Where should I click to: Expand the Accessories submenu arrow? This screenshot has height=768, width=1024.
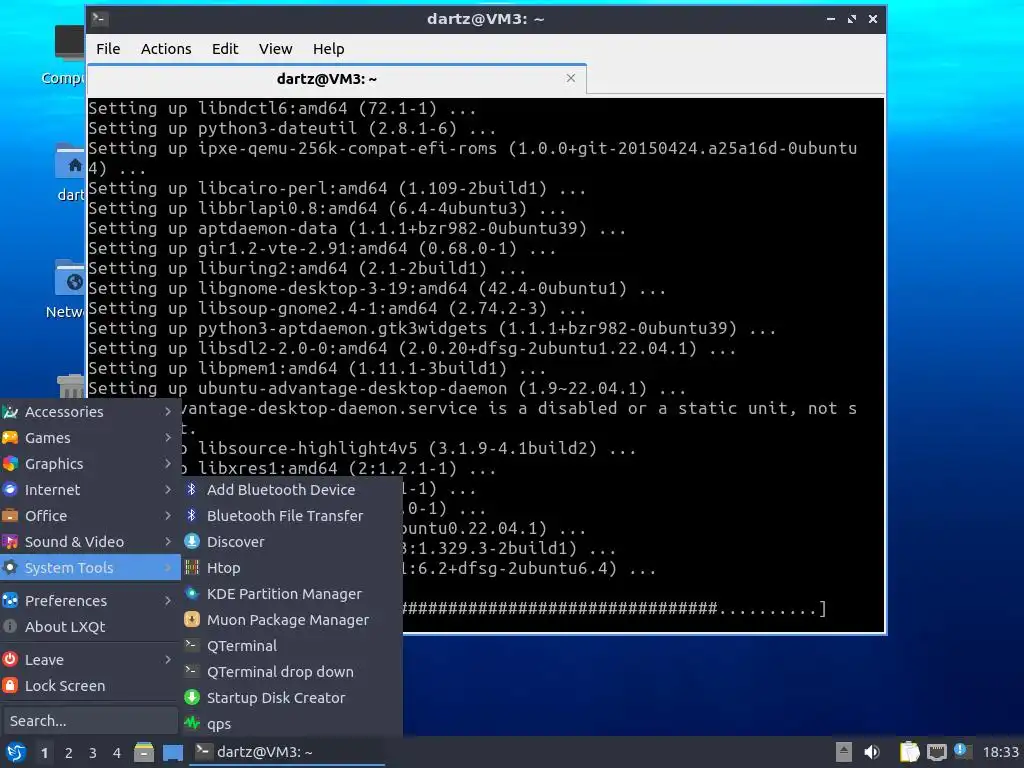point(168,411)
